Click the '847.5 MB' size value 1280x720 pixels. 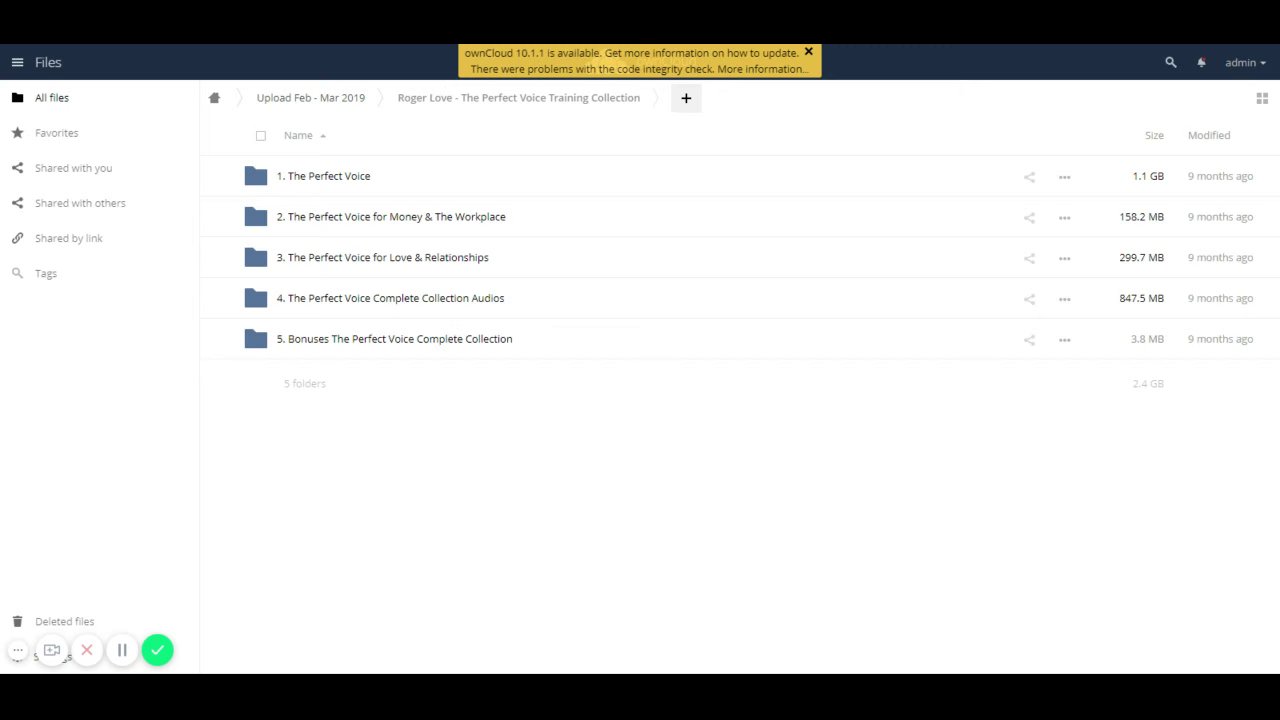[x=1142, y=298]
